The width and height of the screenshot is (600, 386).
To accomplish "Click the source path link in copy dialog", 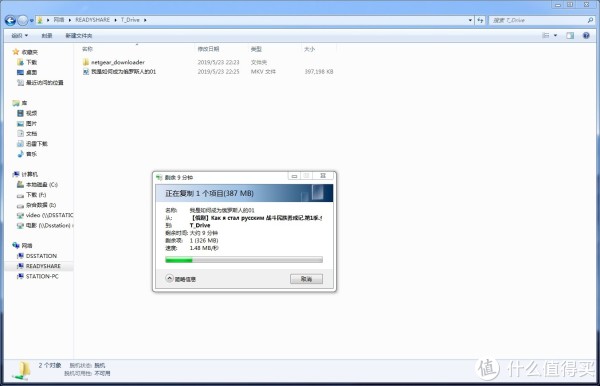I will tap(256, 218).
